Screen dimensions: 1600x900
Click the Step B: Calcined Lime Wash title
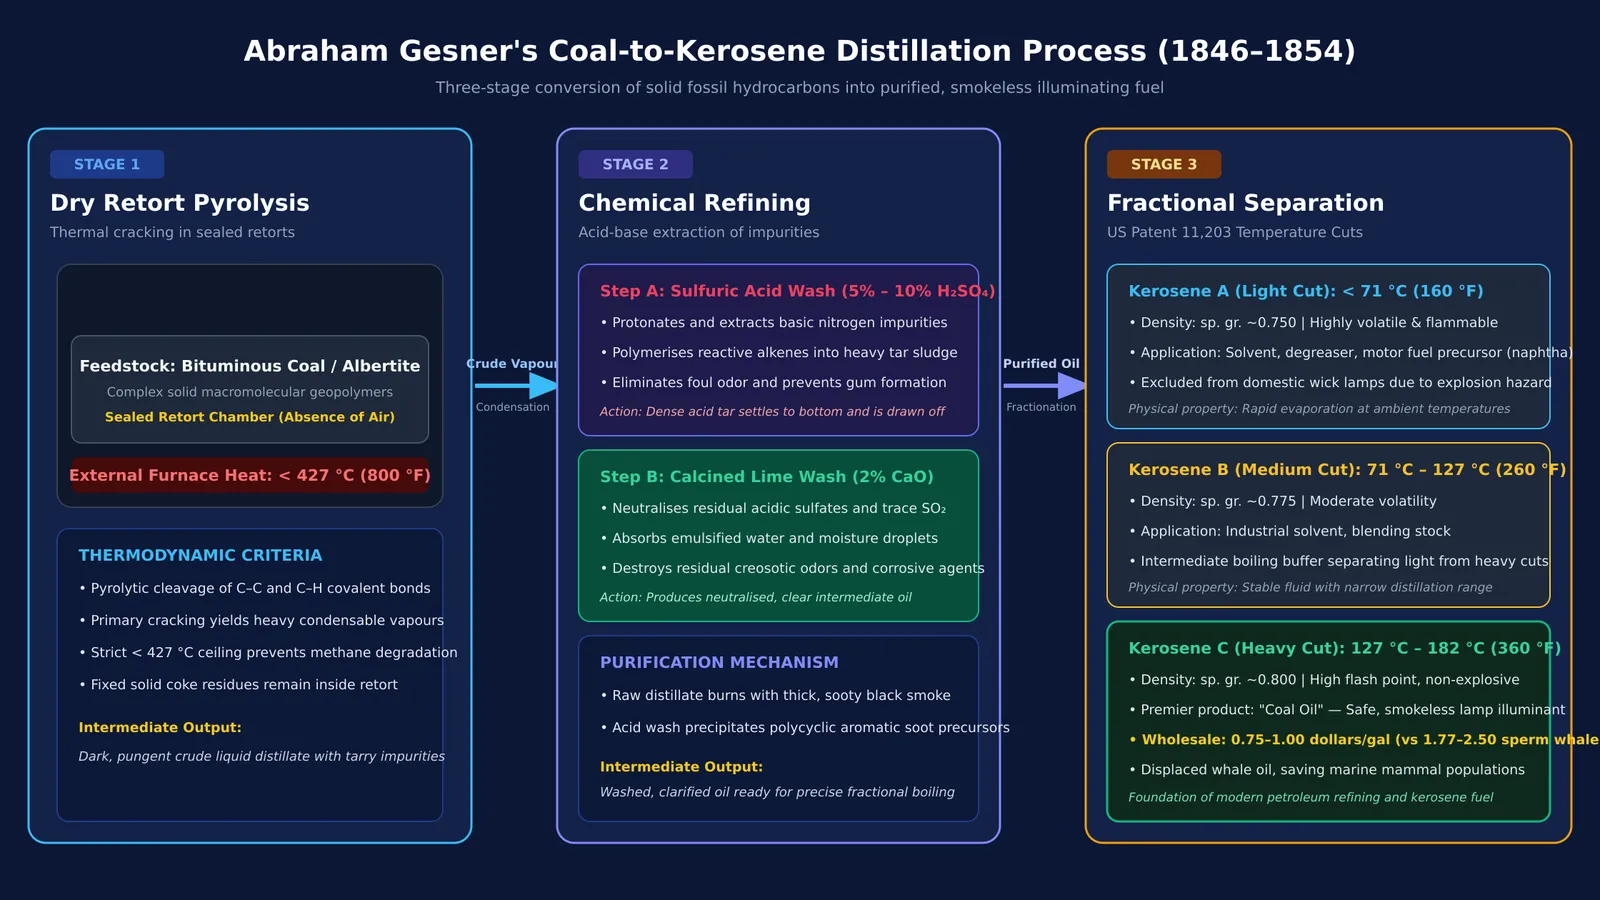click(x=766, y=477)
